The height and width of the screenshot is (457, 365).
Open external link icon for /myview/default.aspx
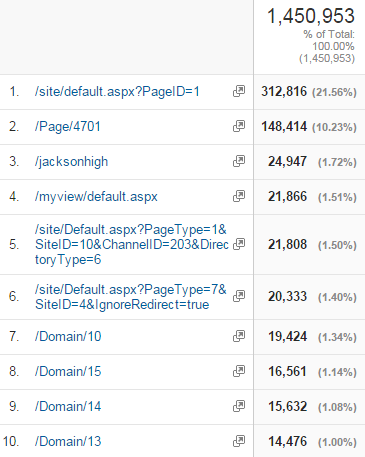(239, 196)
